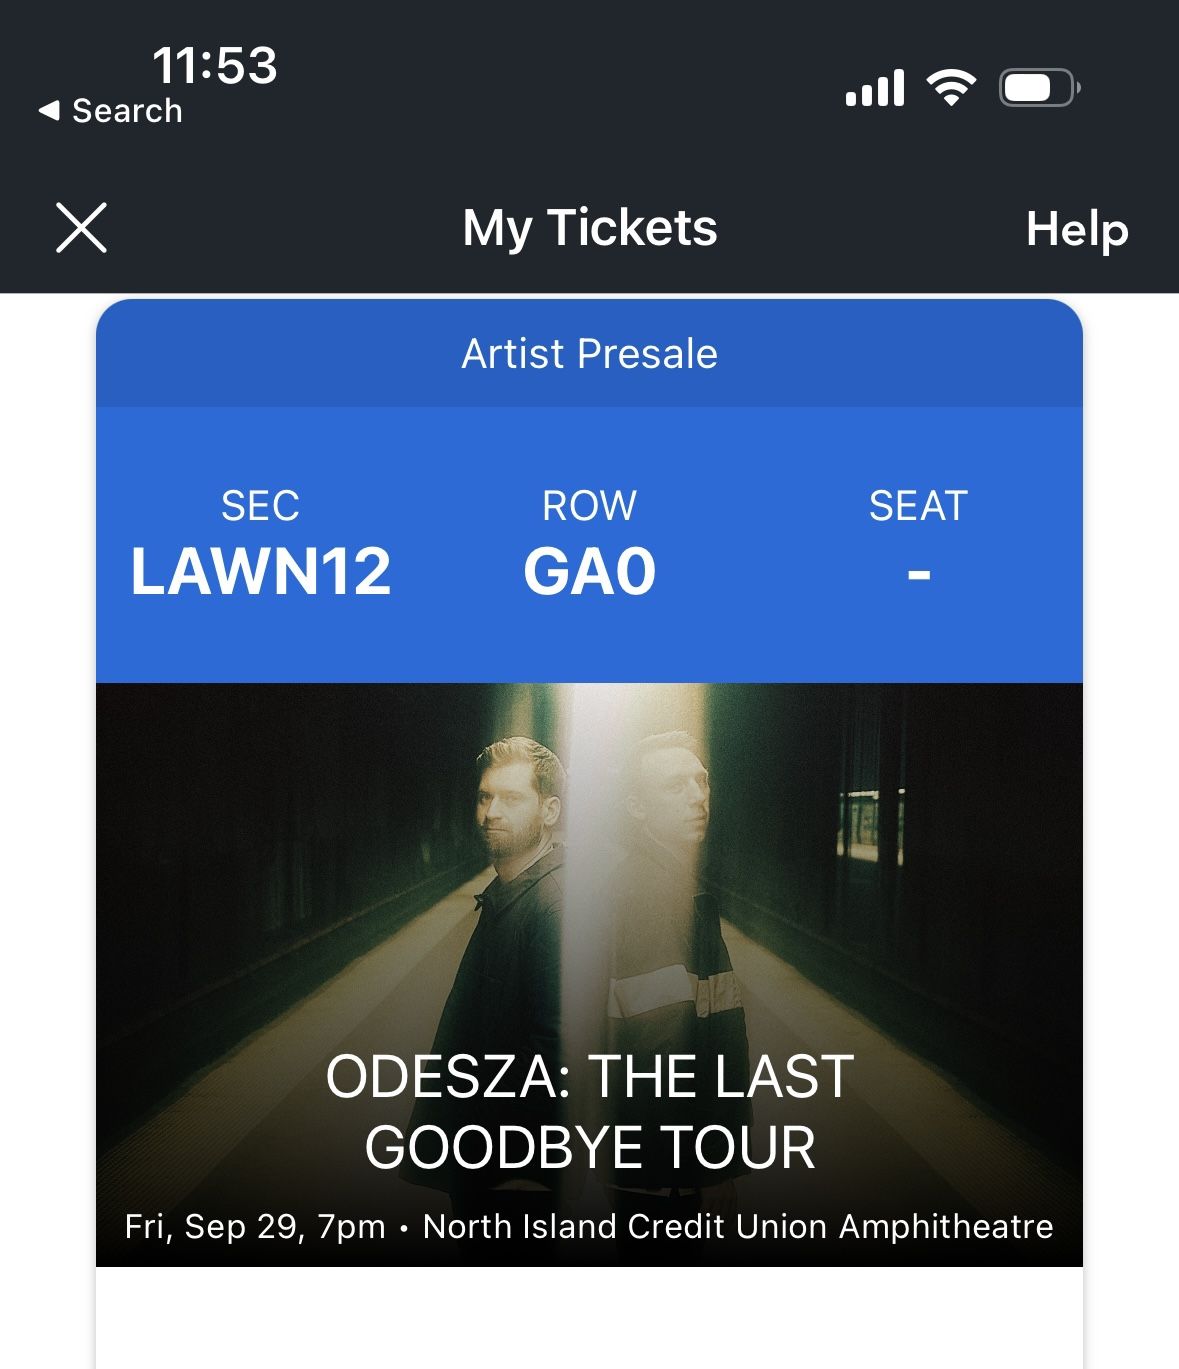Tap the 11:53 clock
Screen dimensions: 1179x1369
click(214, 66)
